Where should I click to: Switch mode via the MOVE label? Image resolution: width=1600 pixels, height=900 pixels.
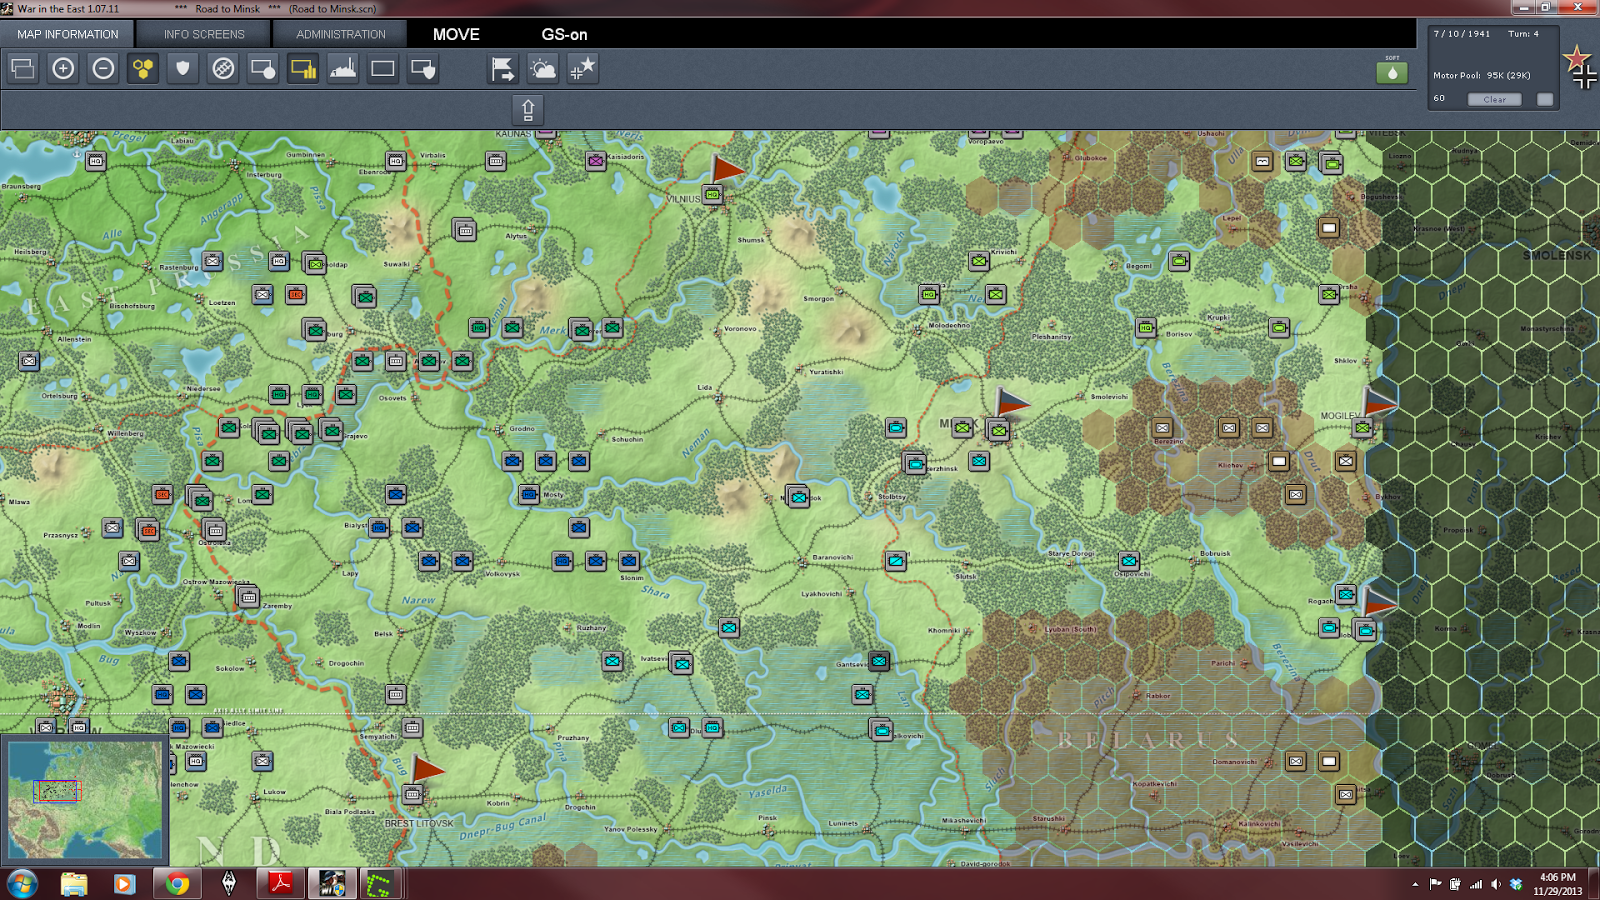(x=456, y=34)
